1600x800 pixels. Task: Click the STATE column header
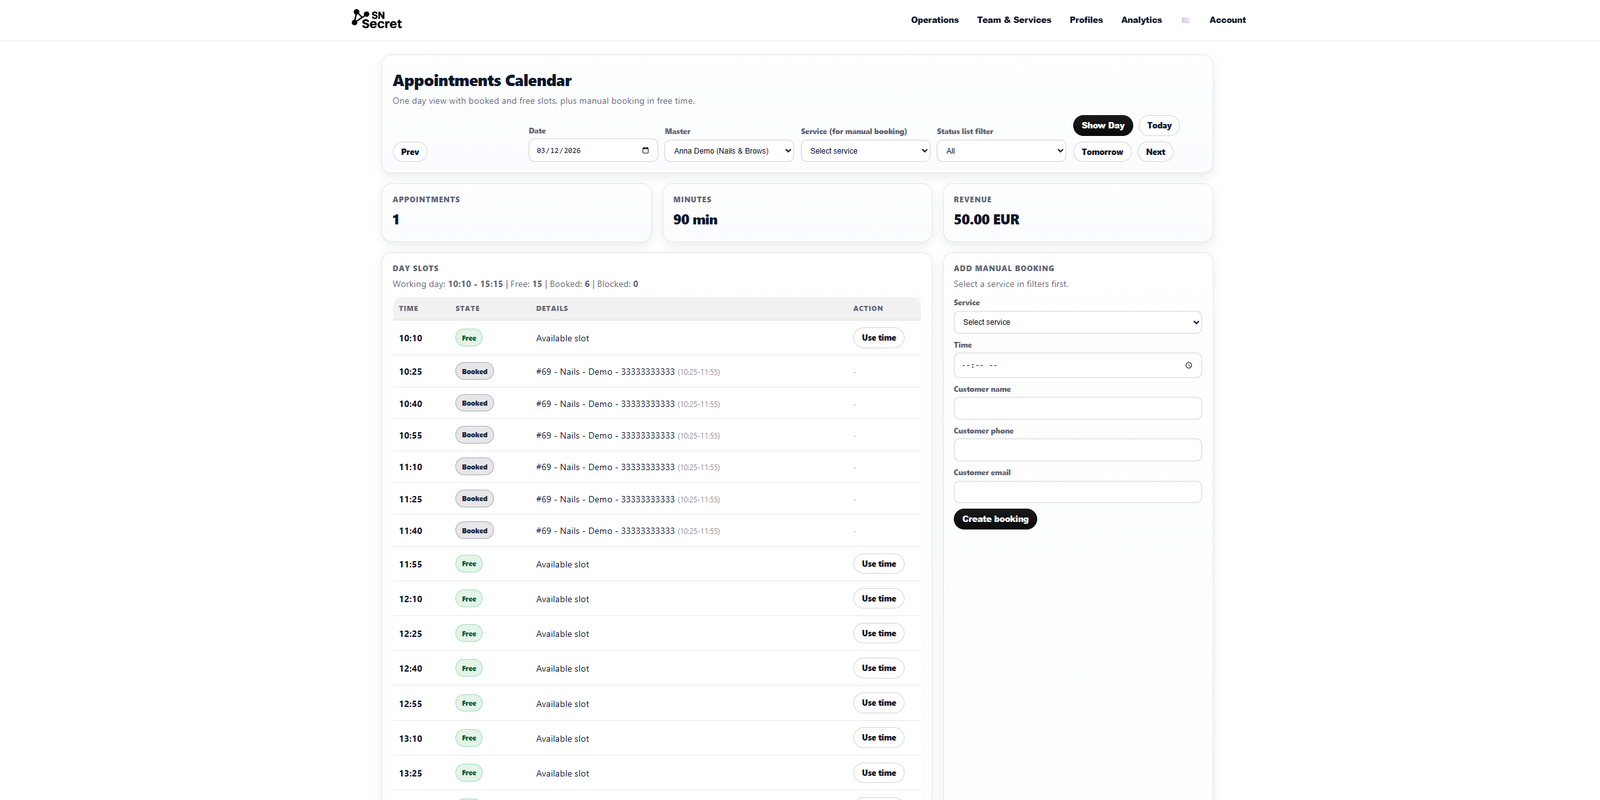467,309
